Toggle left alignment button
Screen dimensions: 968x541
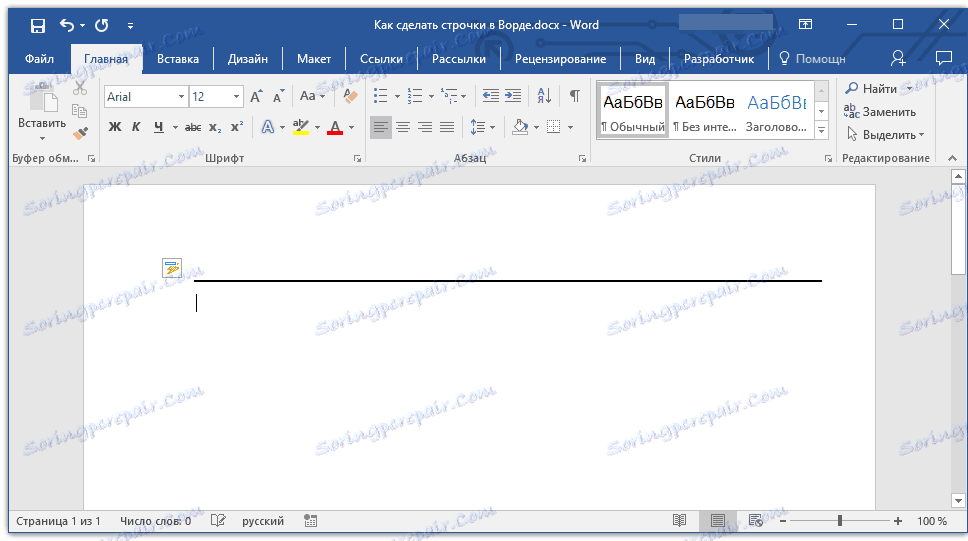coord(381,127)
